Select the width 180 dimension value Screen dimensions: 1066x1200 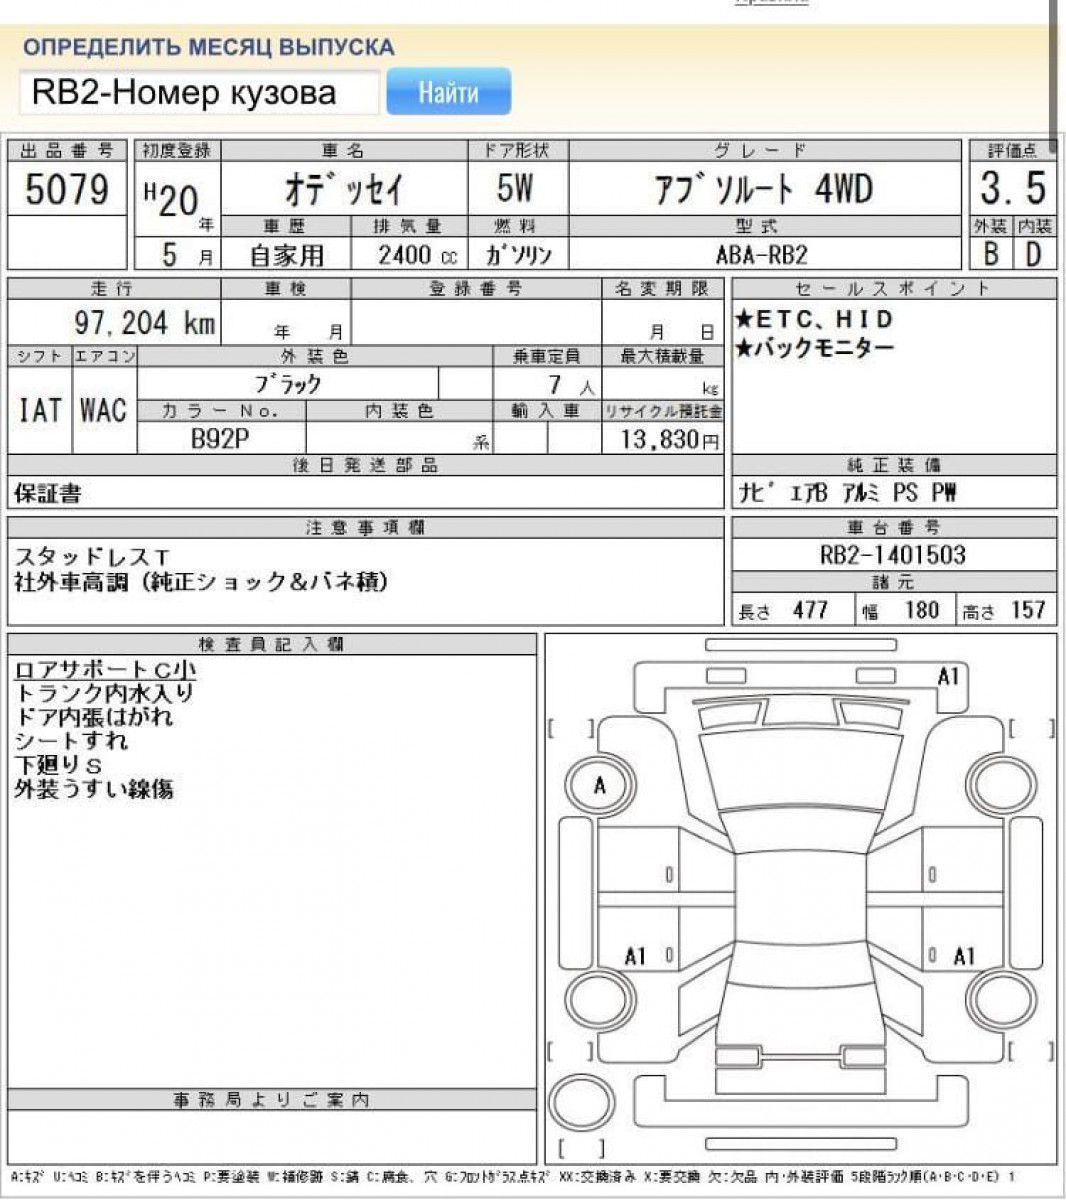pyautogui.click(x=921, y=610)
